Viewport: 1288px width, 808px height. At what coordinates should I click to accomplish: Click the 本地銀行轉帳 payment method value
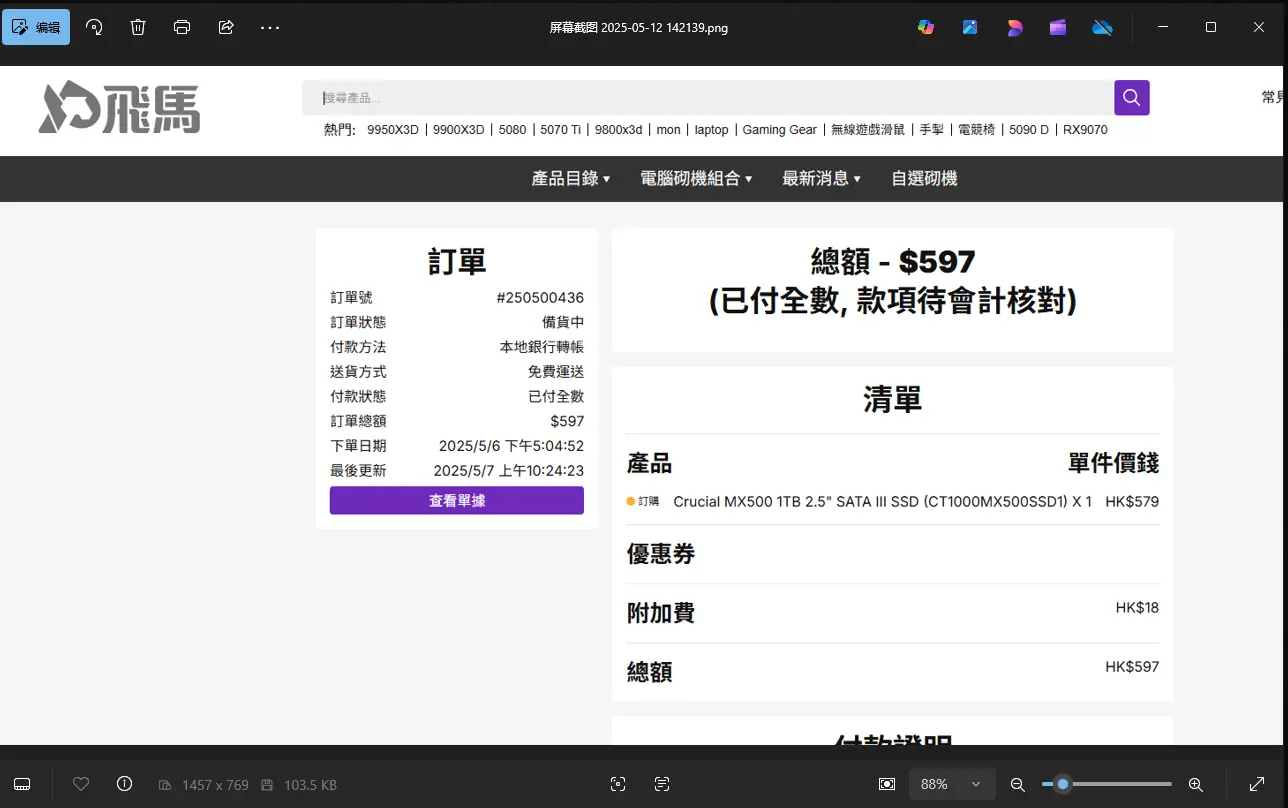click(x=542, y=347)
